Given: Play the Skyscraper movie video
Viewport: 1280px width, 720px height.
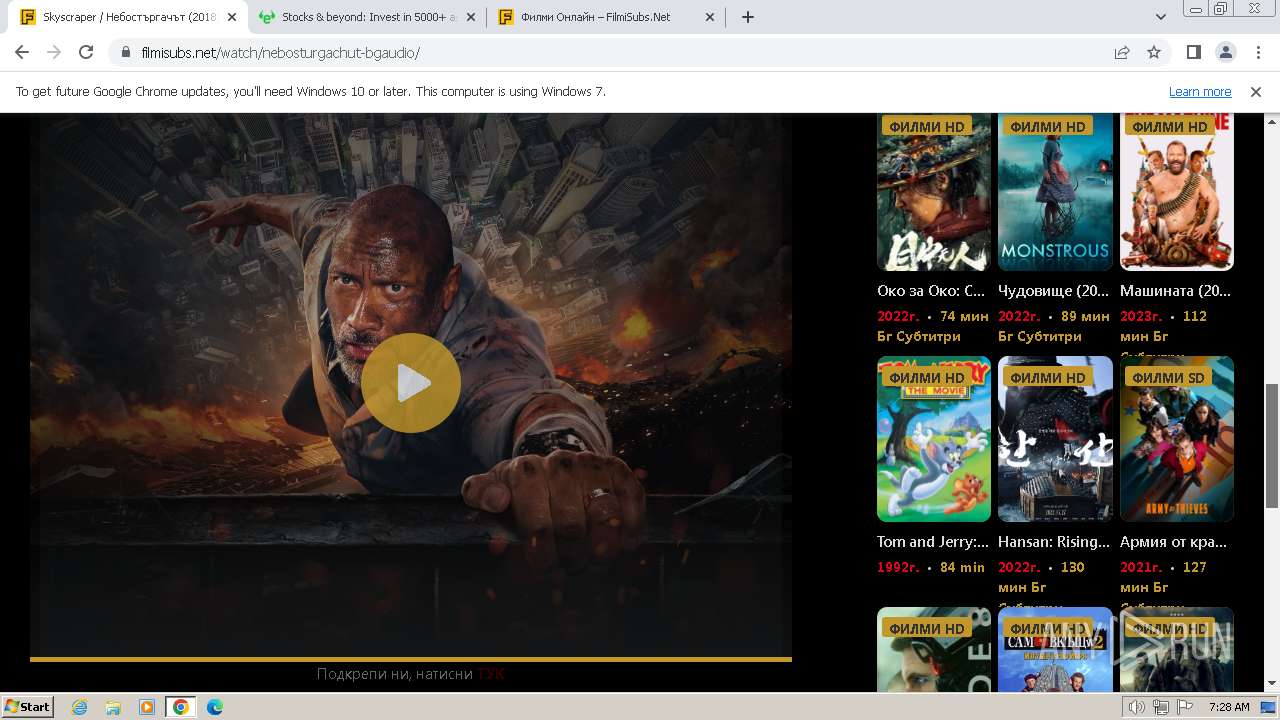Looking at the screenshot, I should [x=411, y=383].
